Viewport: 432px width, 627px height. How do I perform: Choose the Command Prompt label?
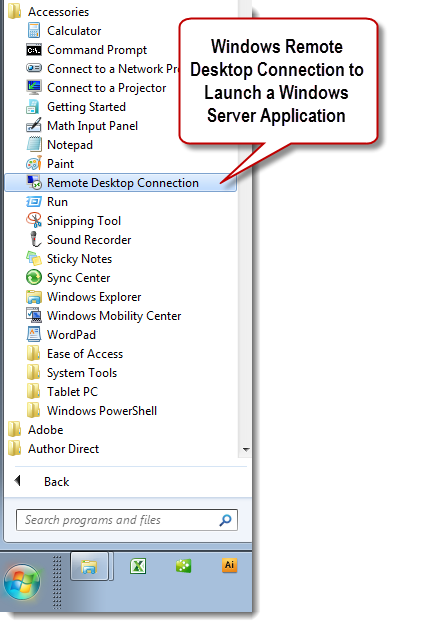[x=97, y=50]
